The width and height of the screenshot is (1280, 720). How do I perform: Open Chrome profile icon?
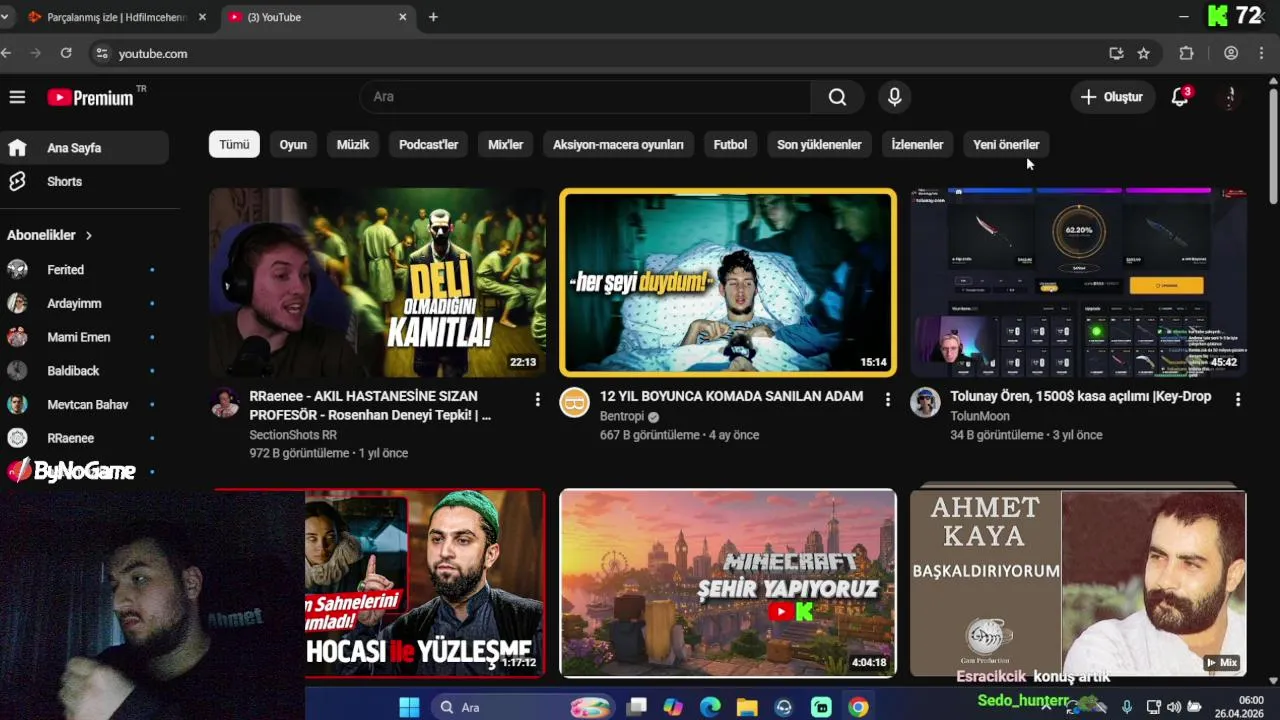point(1231,53)
